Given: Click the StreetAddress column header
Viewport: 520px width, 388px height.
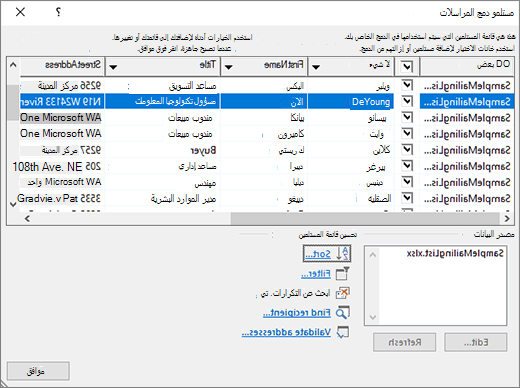Looking at the screenshot, I should [x=62, y=66].
